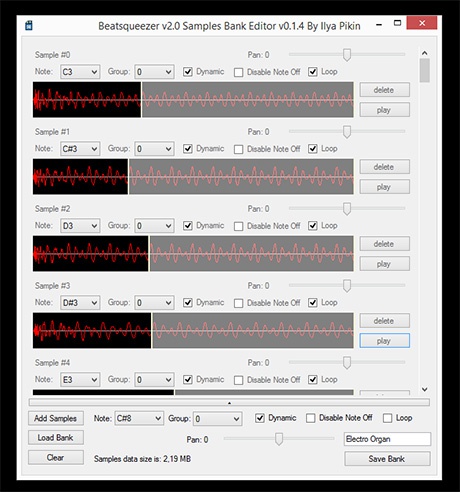Click the Save Bank button
The image size is (460, 492).
[x=387, y=459]
